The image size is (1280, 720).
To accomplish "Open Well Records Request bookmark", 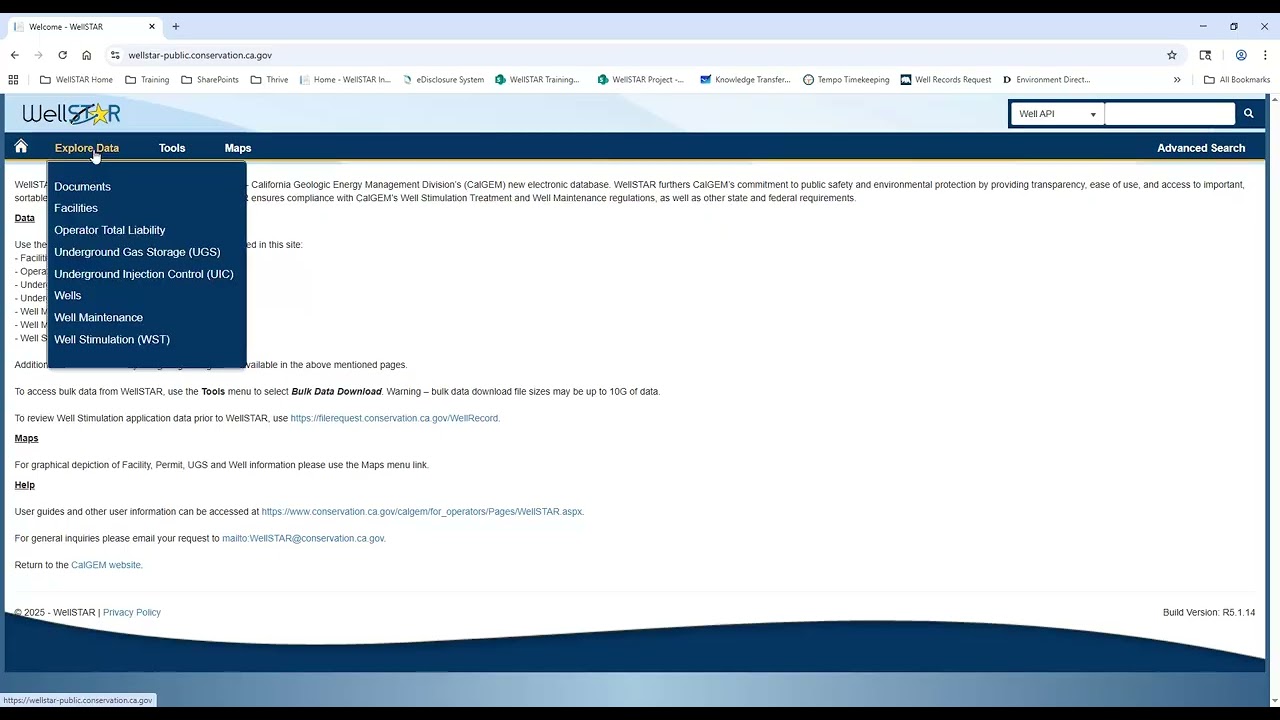I will coord(946,80).
